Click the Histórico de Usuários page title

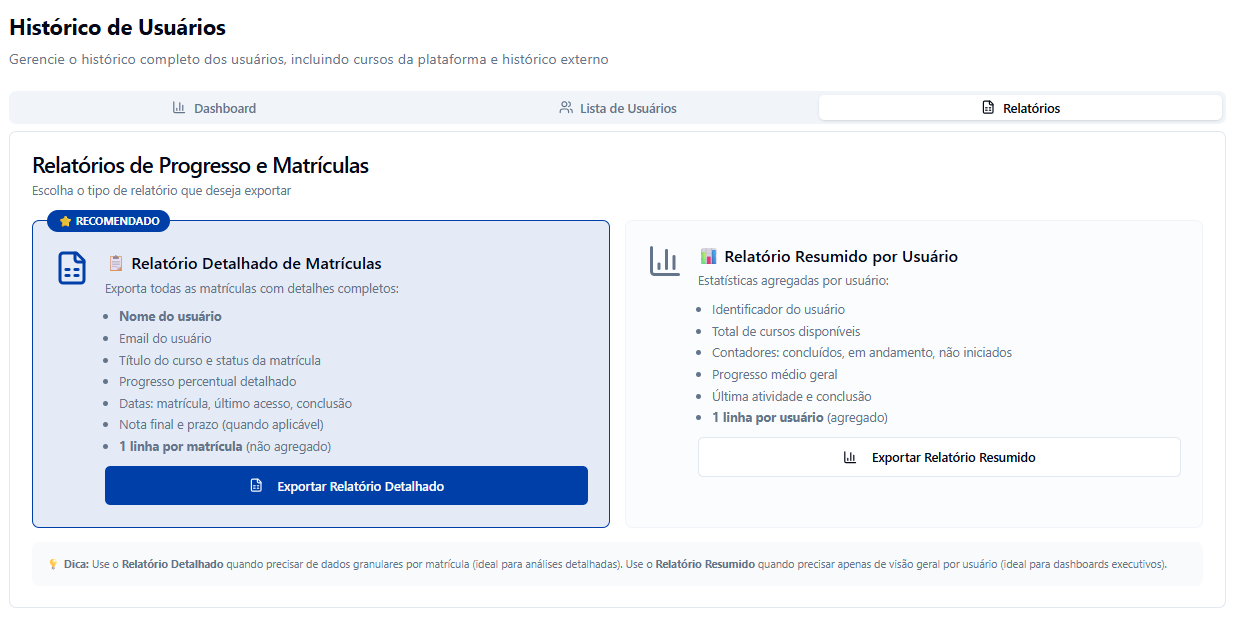118,28
